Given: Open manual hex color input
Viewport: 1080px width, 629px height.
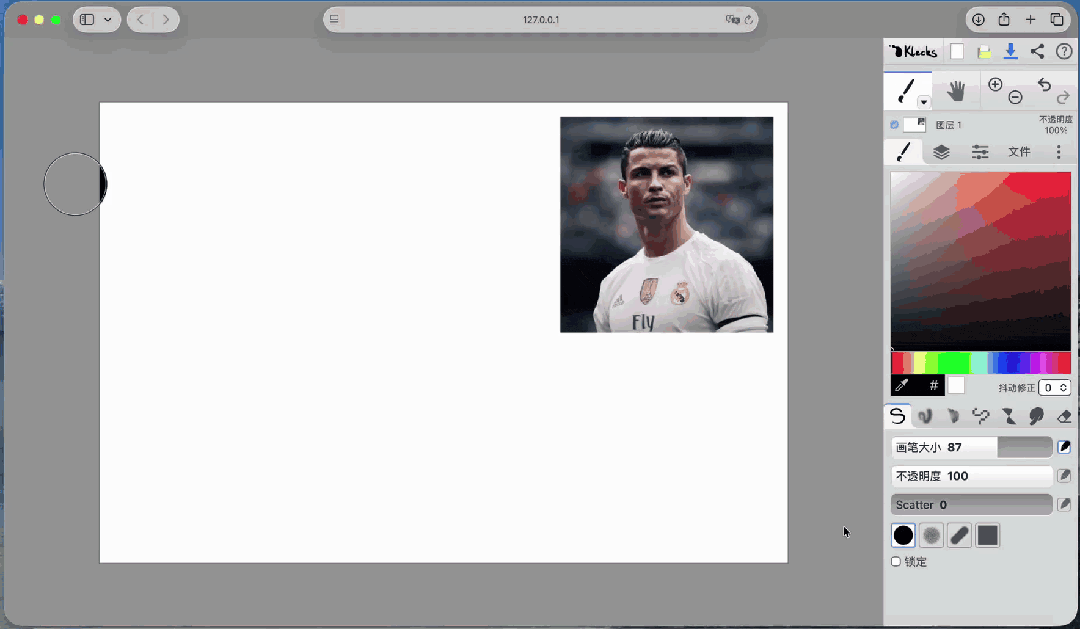Looking at the screenshot, I should coord(933,386).
